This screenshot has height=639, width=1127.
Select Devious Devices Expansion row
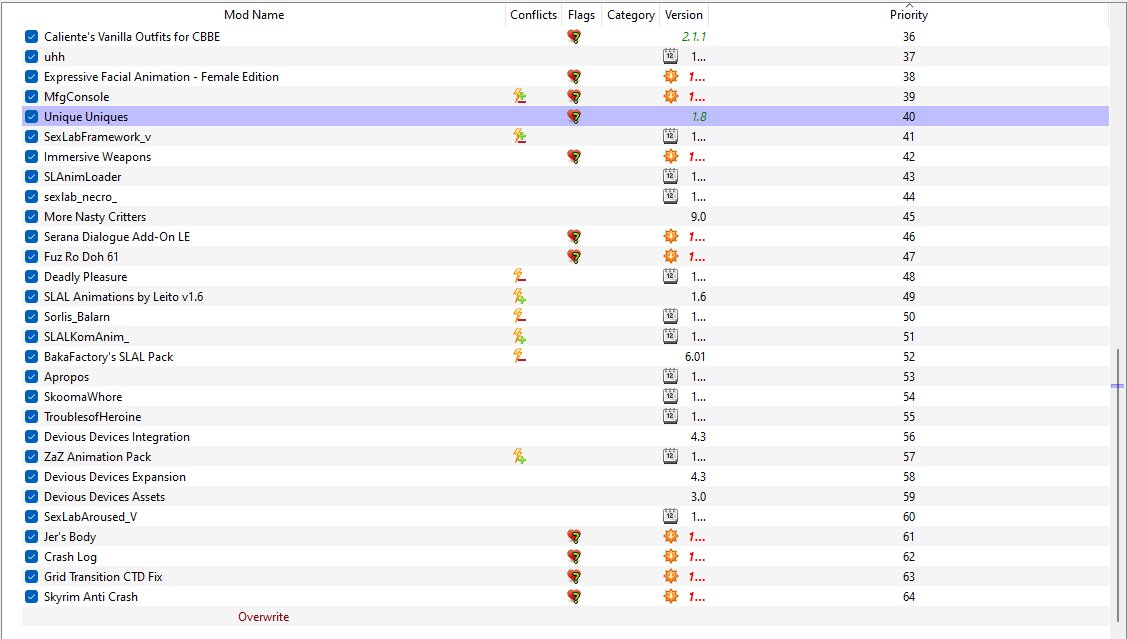tap(565, 477)
